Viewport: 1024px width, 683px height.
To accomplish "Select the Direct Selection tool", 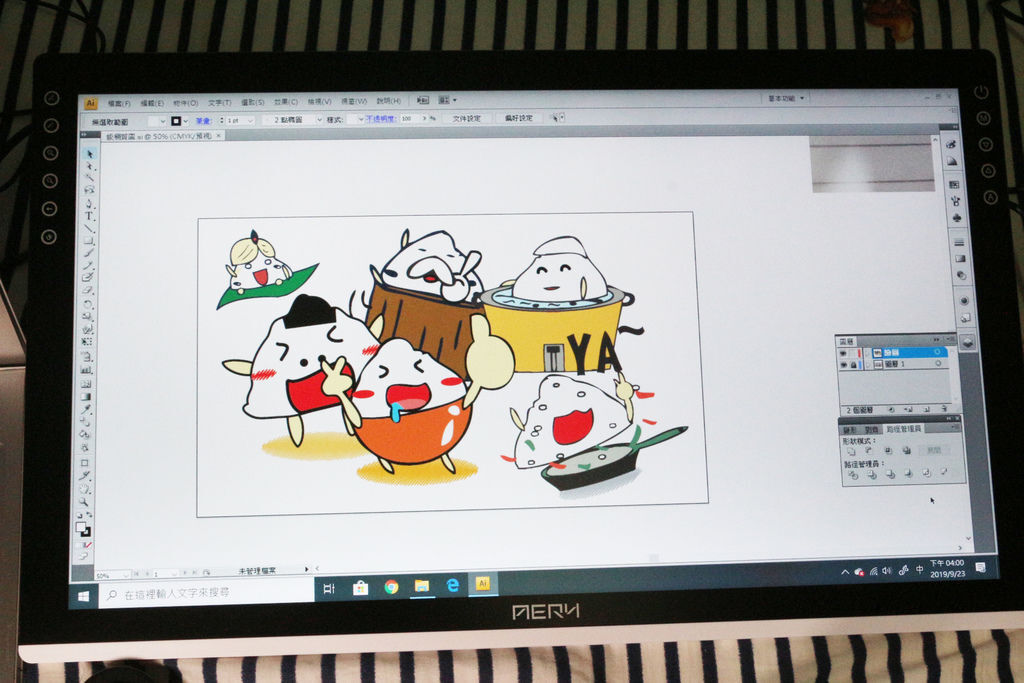I will tap(90, 167).
